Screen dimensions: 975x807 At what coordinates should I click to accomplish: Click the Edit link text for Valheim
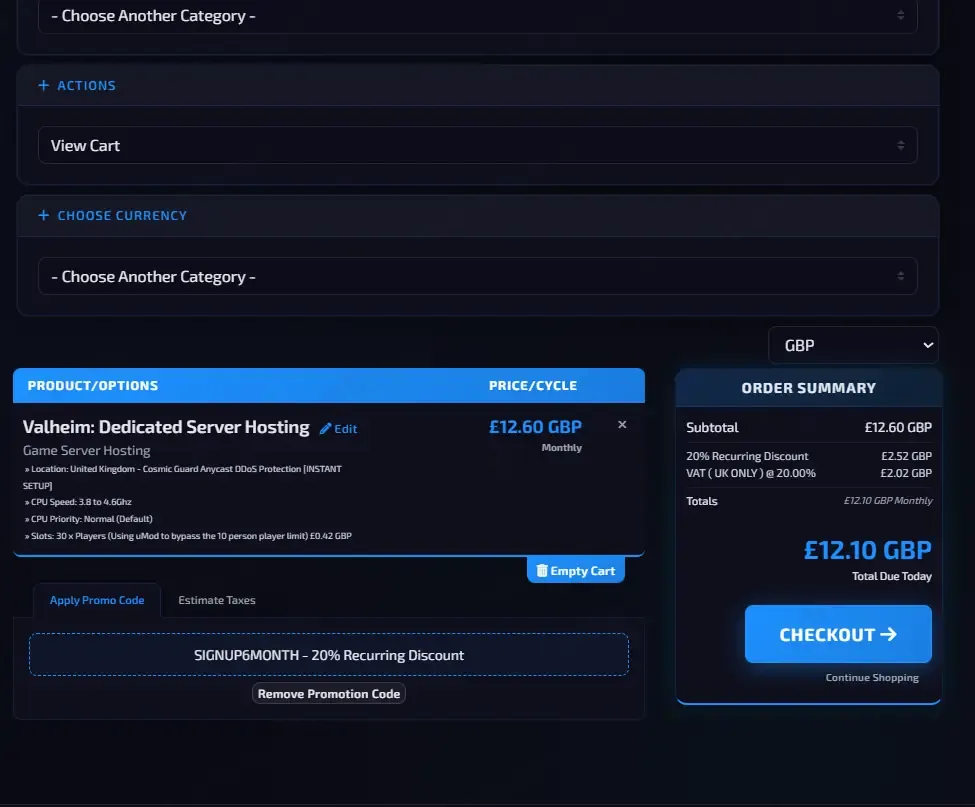pos(346,429)
